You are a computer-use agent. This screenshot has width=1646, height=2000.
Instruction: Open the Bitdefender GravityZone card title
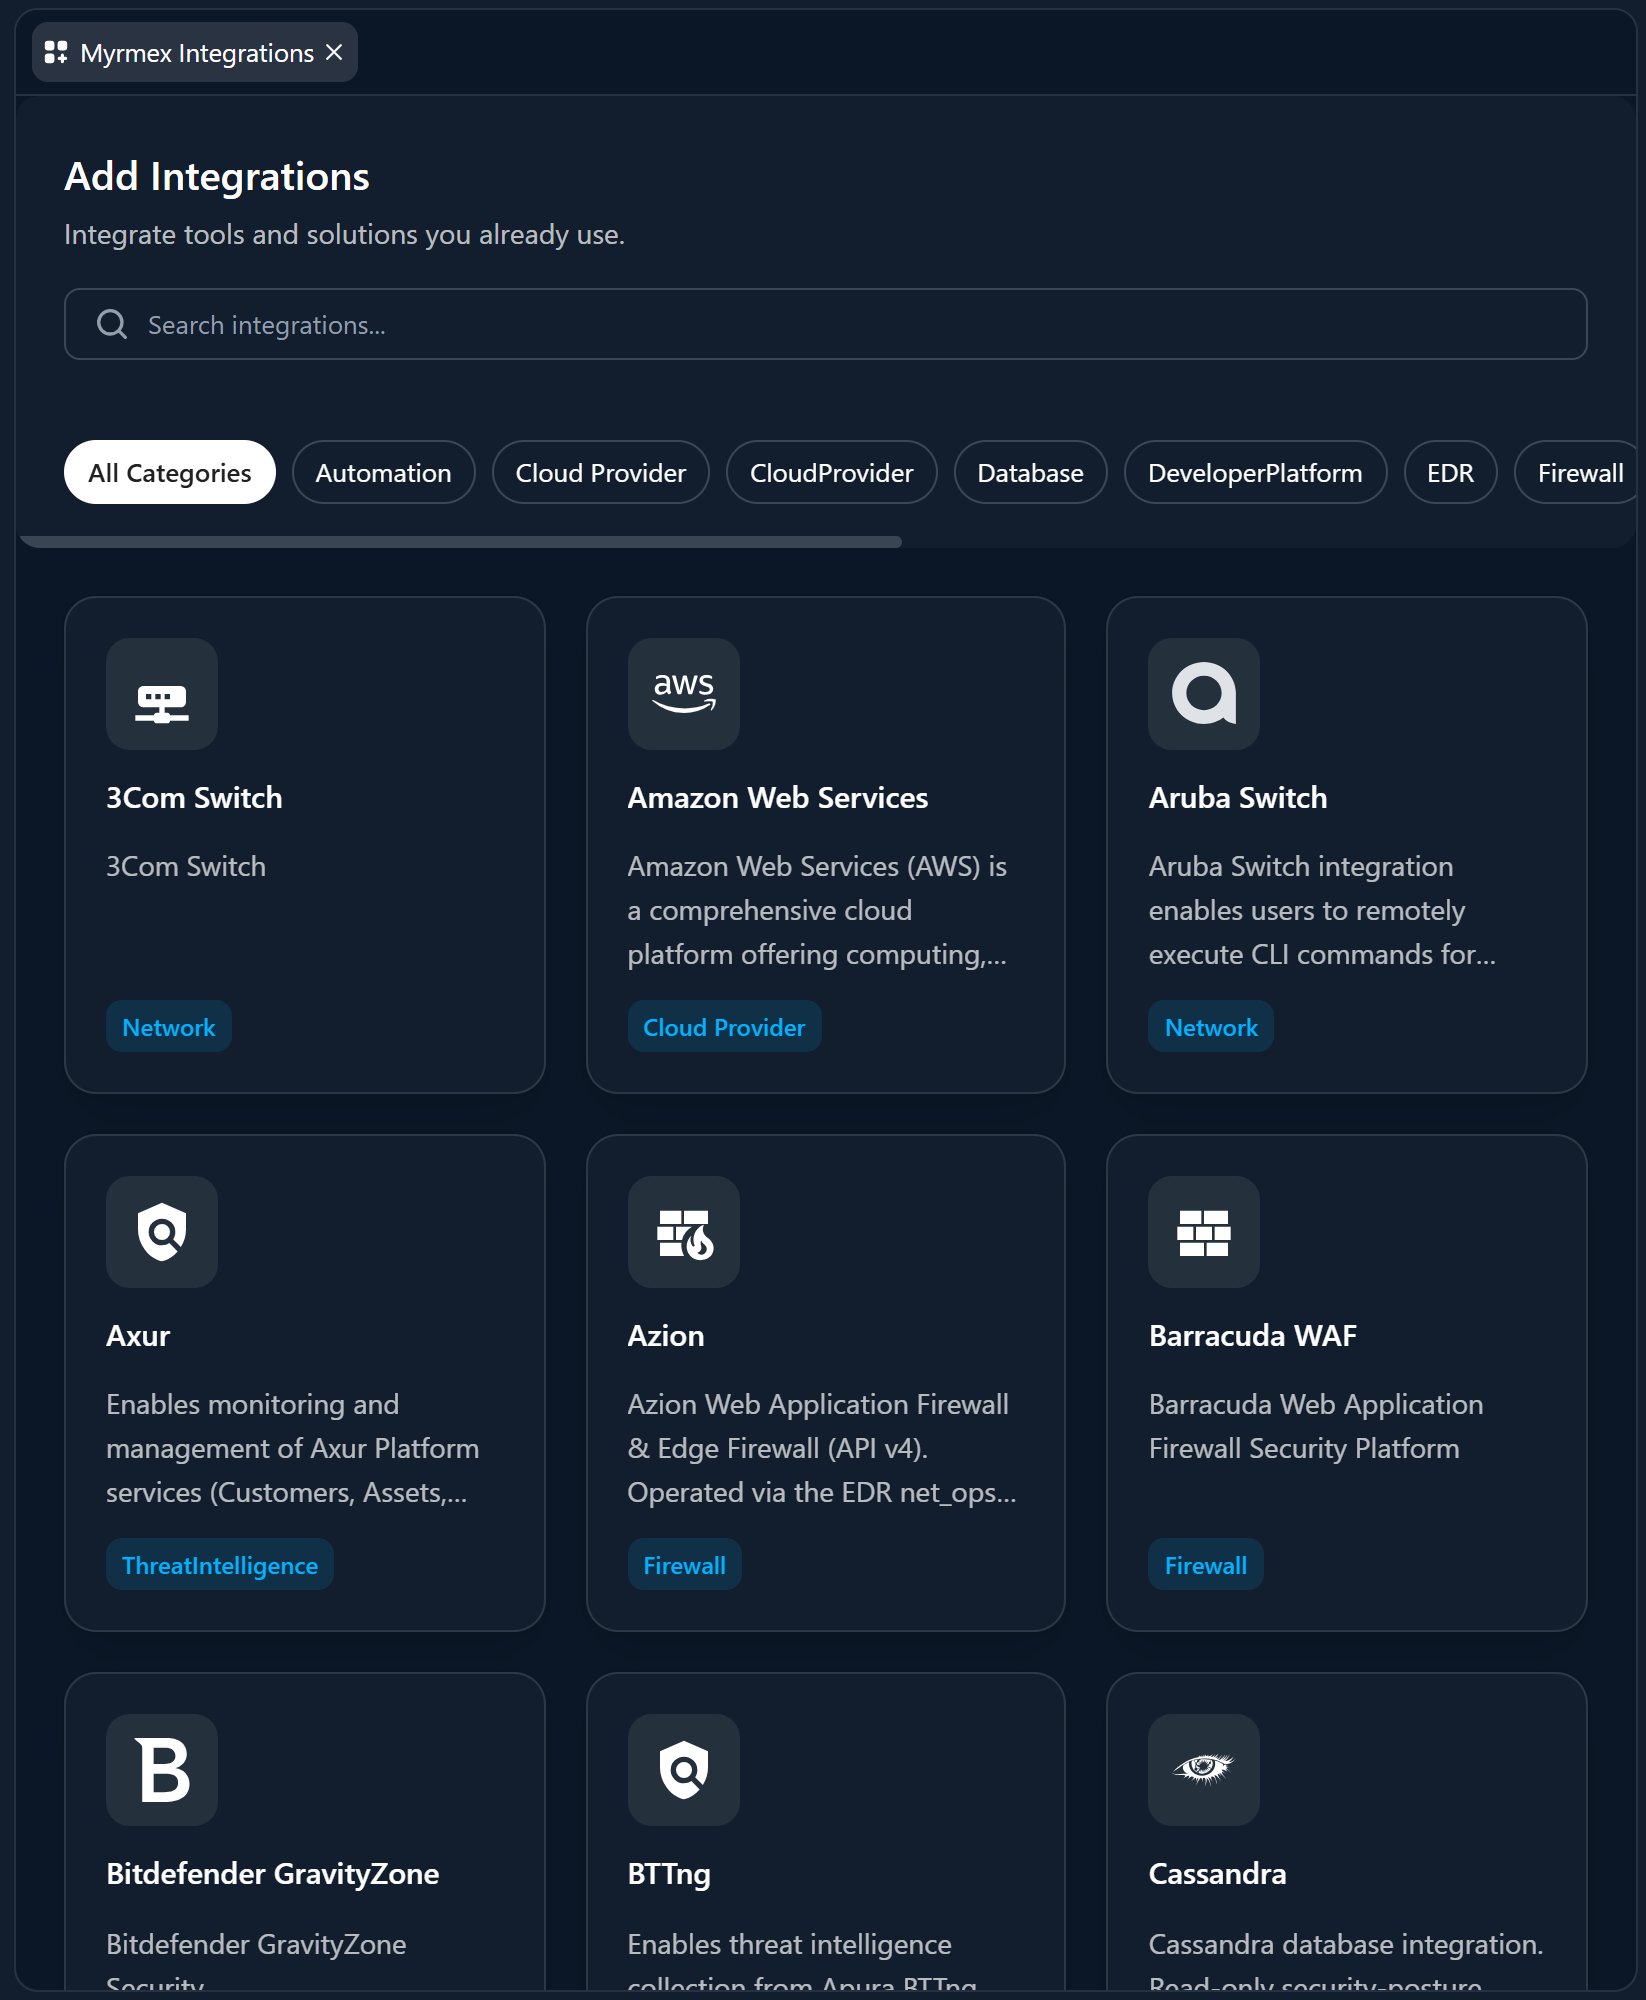click(273, 1874)
